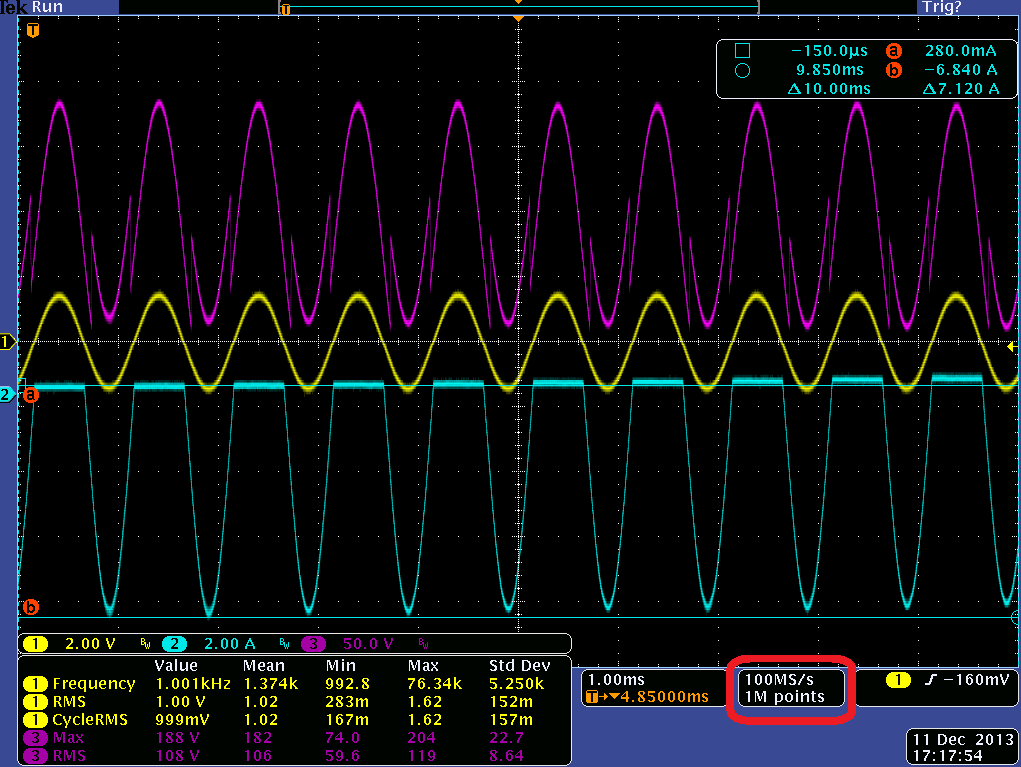1021x767 pixels.
Task: Click the 2.00 A channel 2 scale value
Action: (x=229, y=644)
